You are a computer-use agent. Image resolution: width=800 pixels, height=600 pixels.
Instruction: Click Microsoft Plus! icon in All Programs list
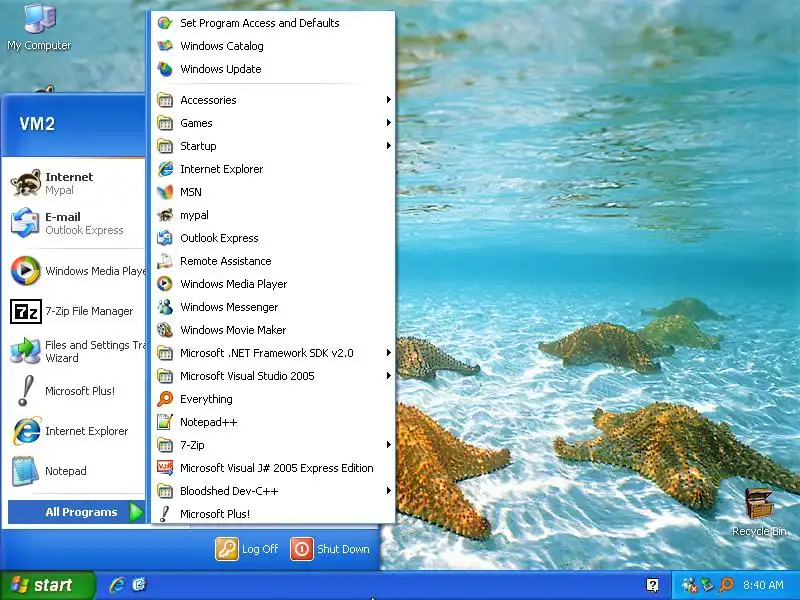pos(165,514)
